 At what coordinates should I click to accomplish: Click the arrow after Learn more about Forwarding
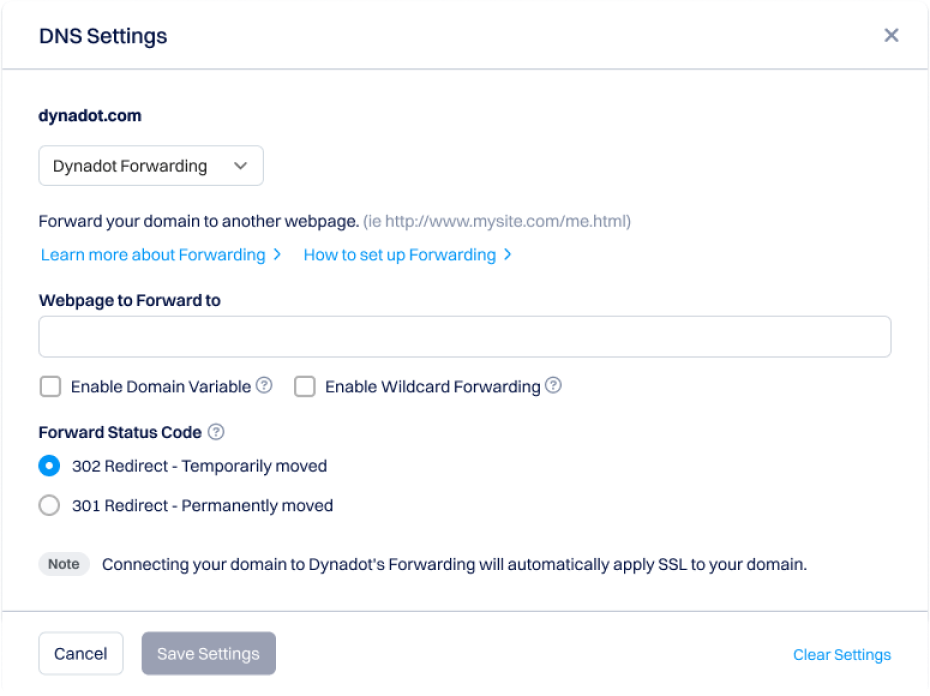[277, 255]
